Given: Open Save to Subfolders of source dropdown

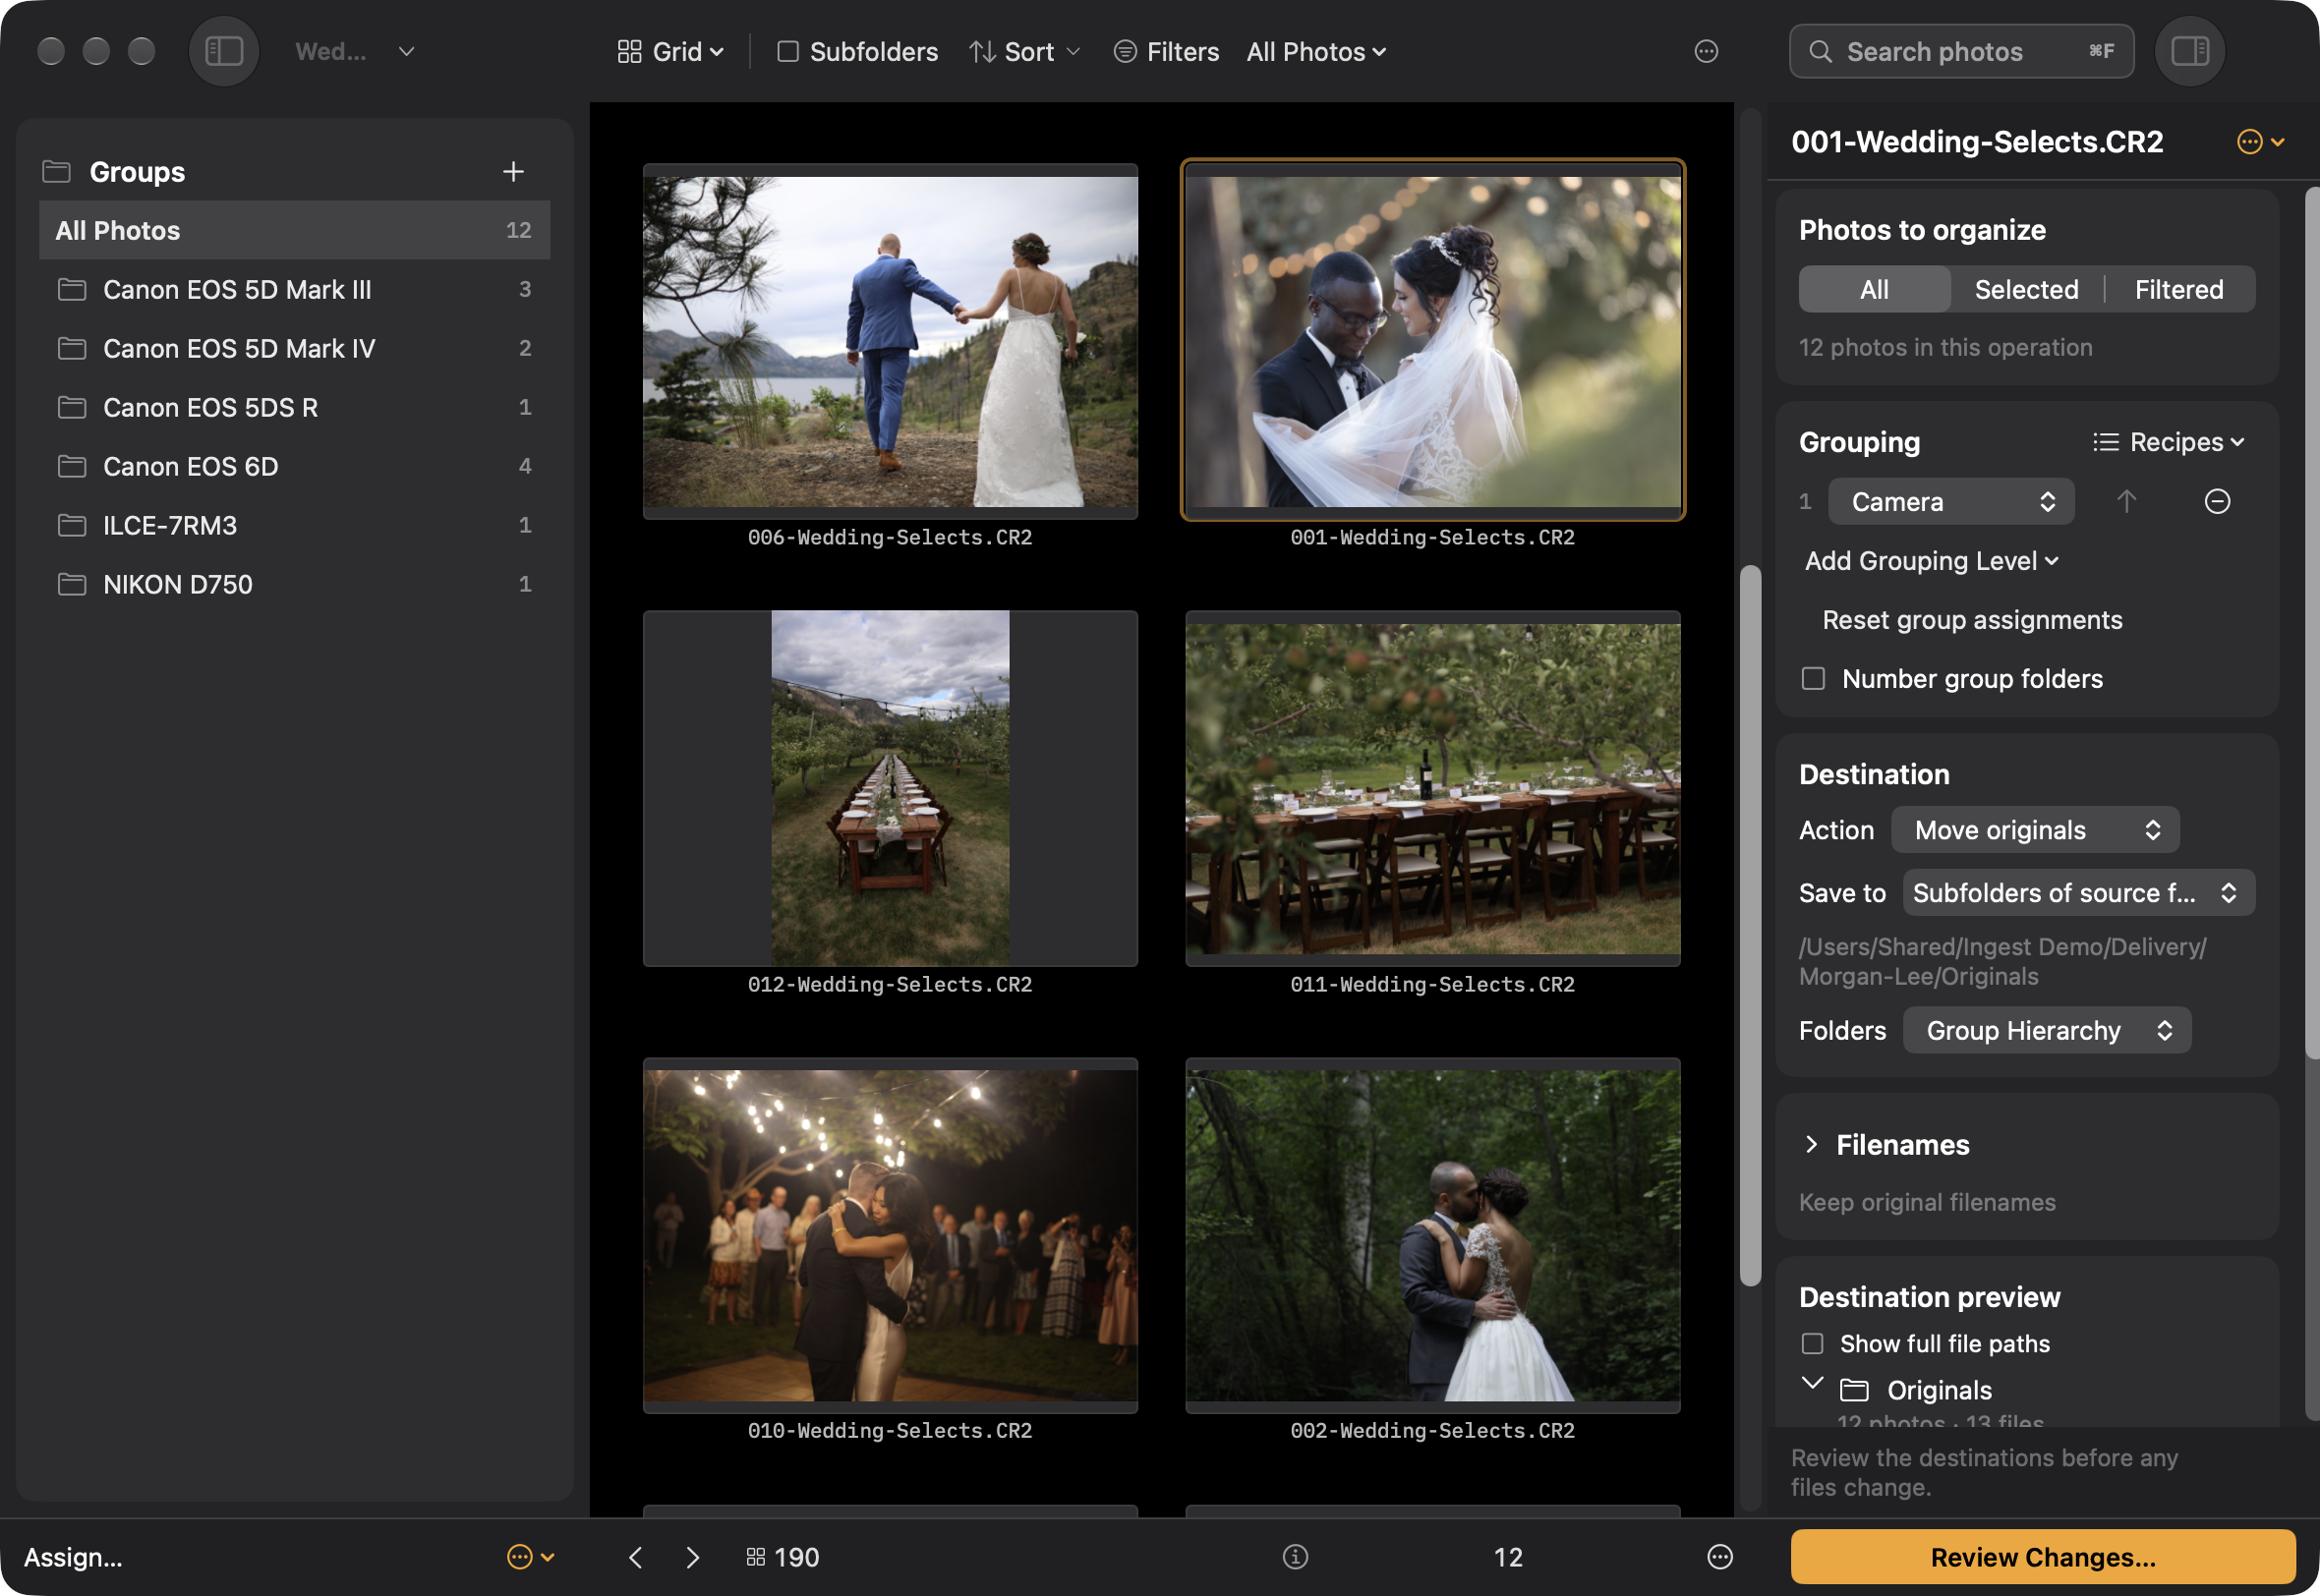Looking at the screenshot, I should [x=2078, y=893].
